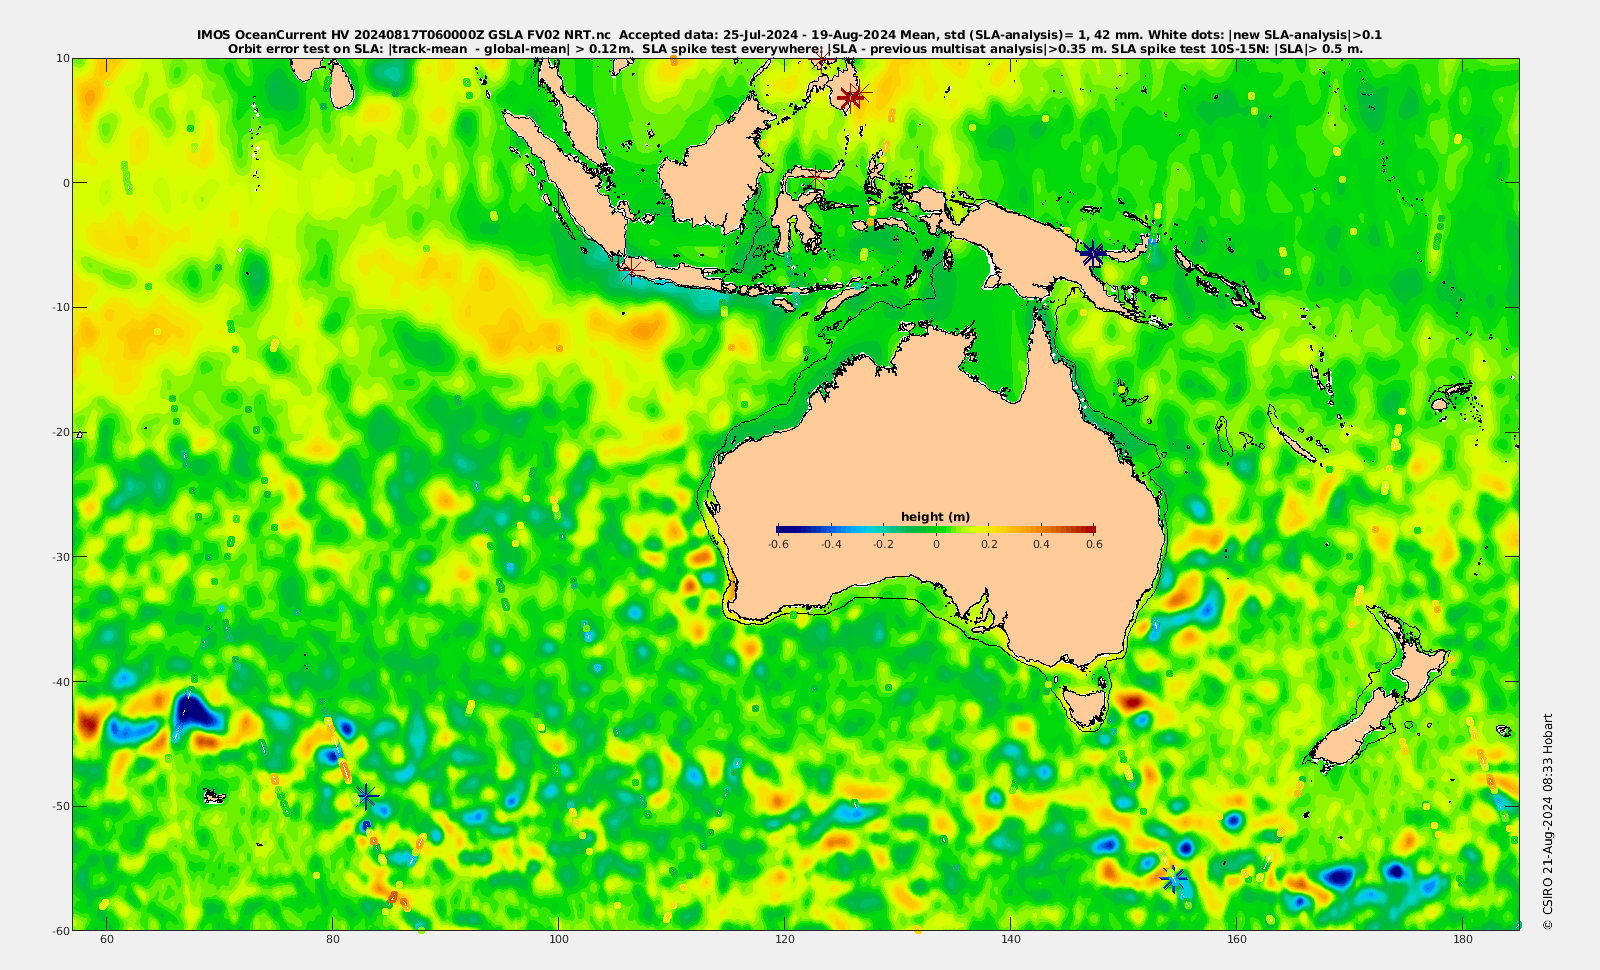Click the latitude axis label '-20'
This screenshot has height=970, width=1600.
coord(59,432)
